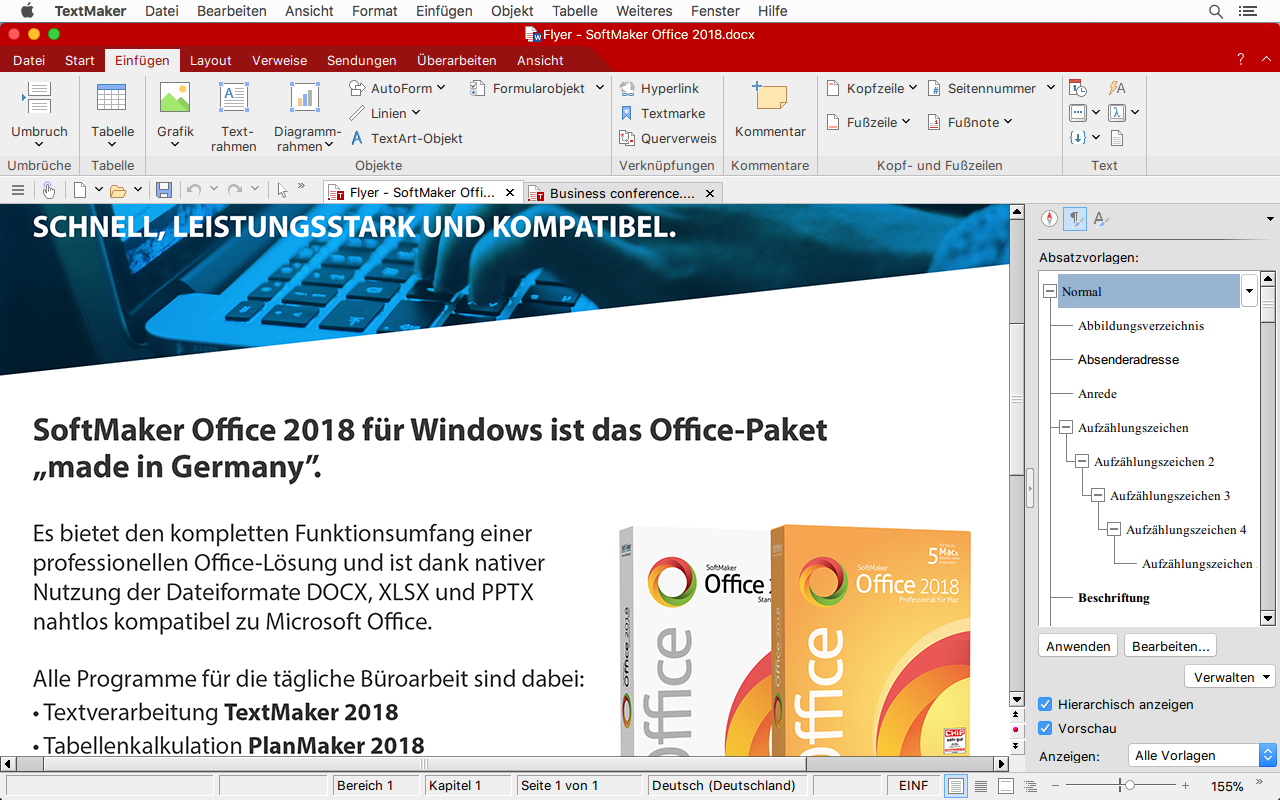
Task: Insert a Hyperlink from the ribbon
Action: pos(660,88)
